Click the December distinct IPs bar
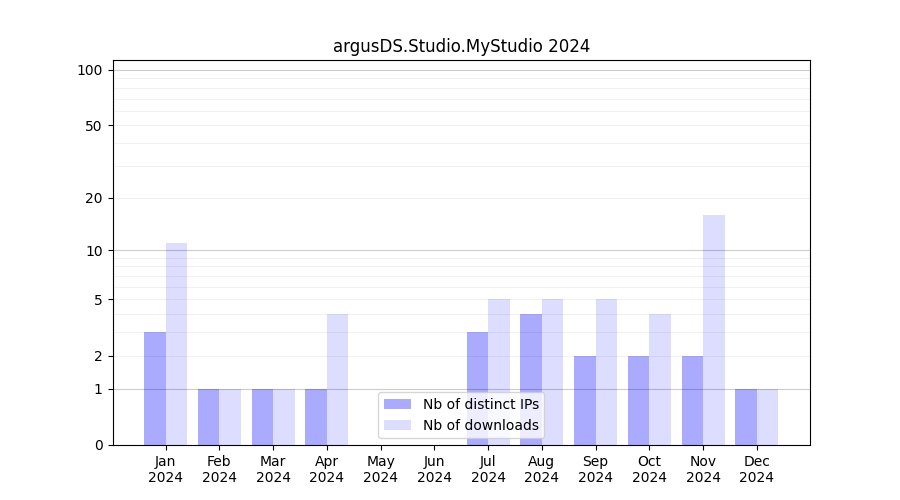Image resolution: width=900 pixels, height=500 pixels. (x=746, y=417)
